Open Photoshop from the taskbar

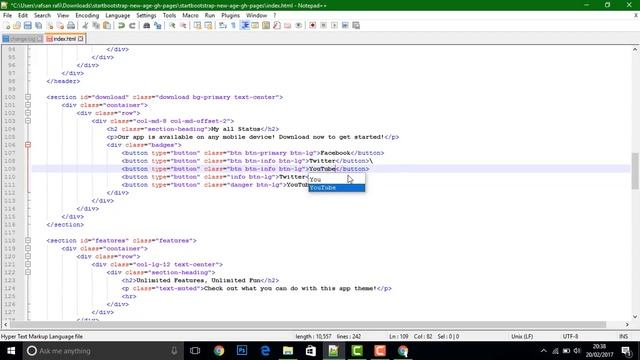click(242, 351)
